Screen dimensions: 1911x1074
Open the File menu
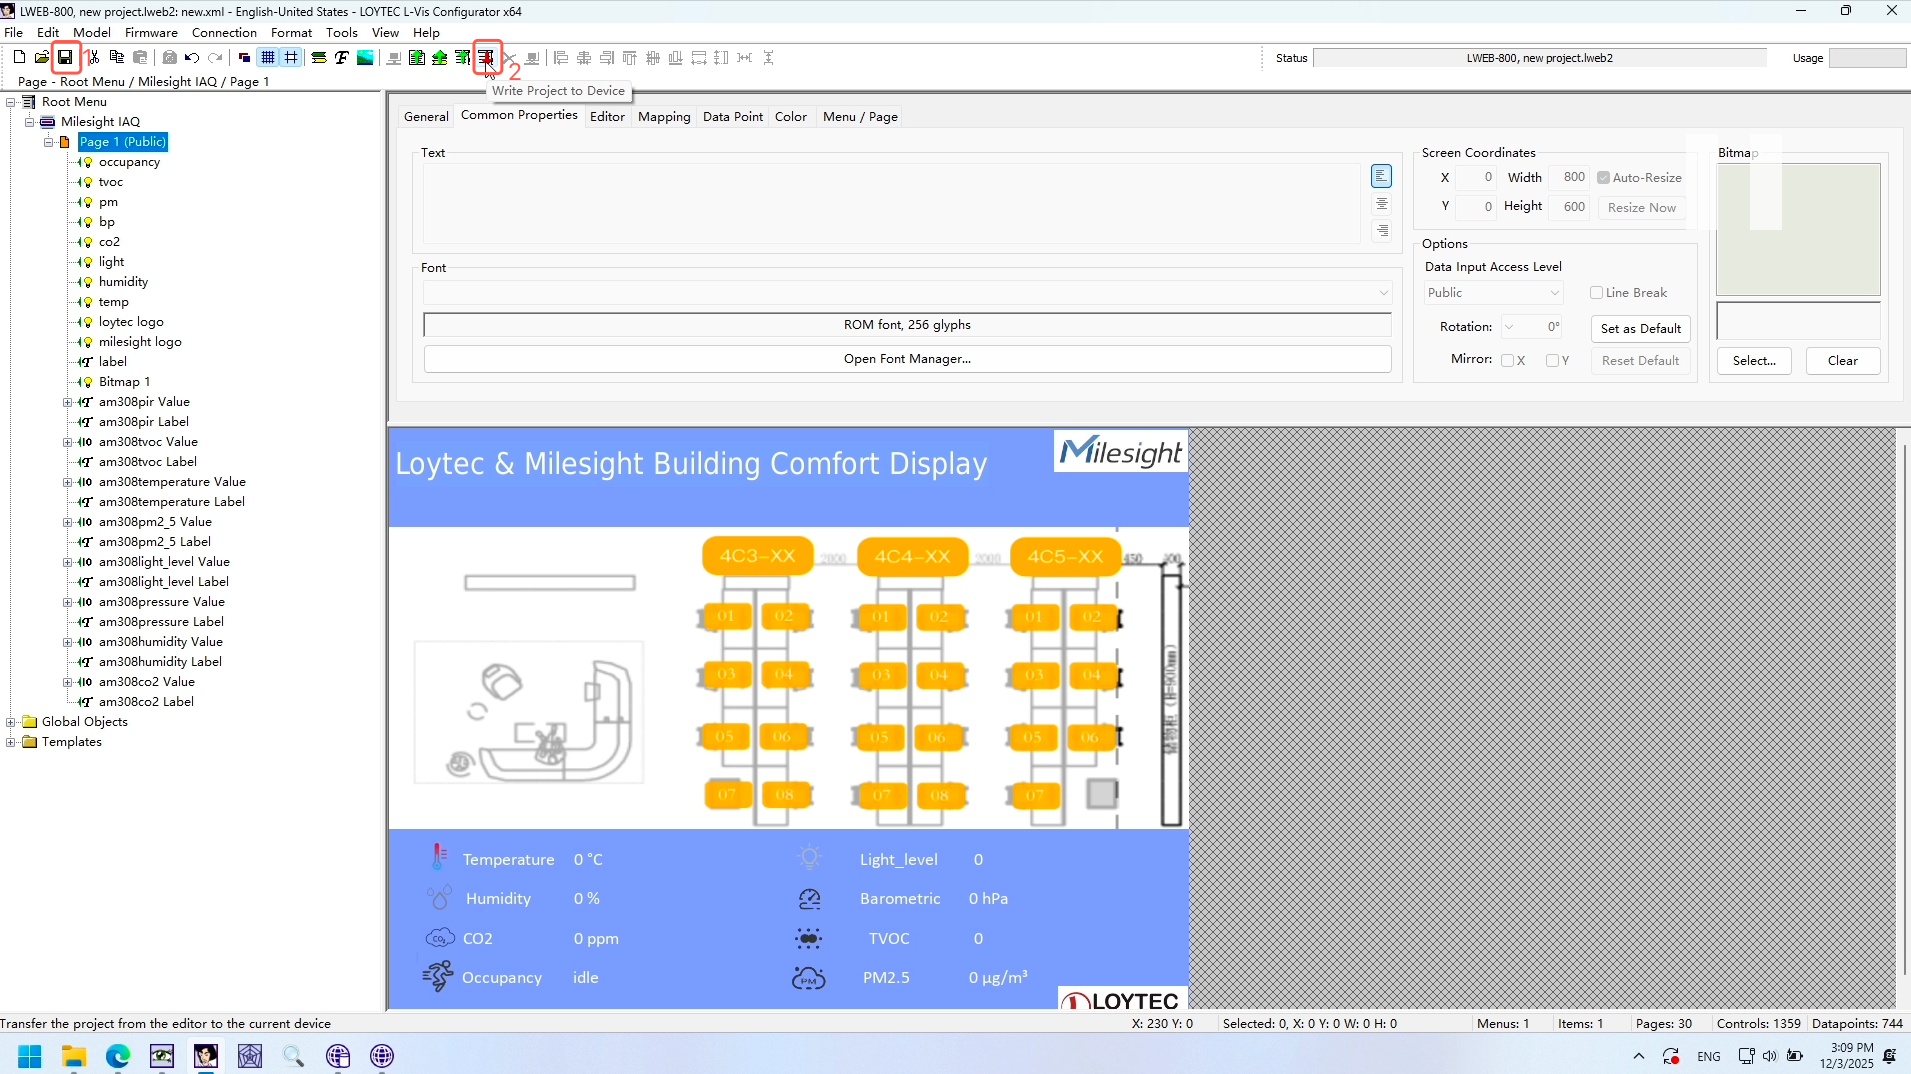(14, 33)
